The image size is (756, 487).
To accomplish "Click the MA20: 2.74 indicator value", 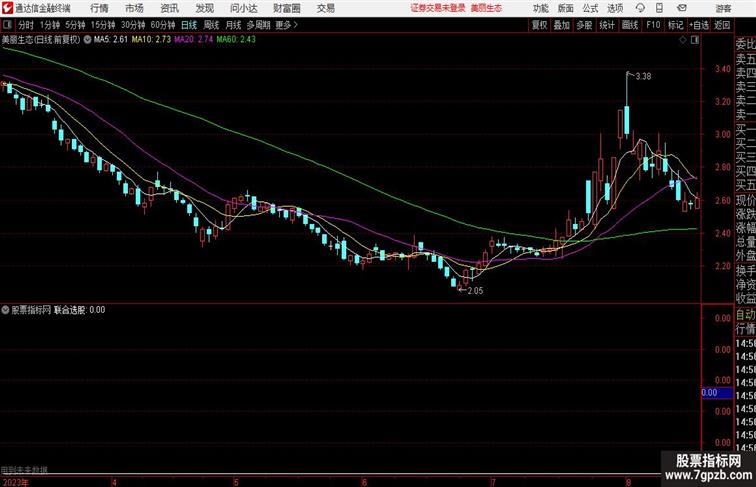I will click(193, 40).
